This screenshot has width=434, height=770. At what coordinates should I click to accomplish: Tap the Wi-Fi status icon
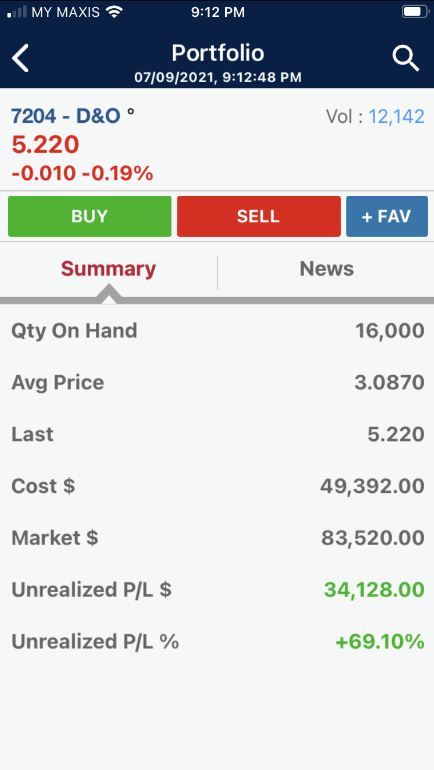tap(114, 11)
